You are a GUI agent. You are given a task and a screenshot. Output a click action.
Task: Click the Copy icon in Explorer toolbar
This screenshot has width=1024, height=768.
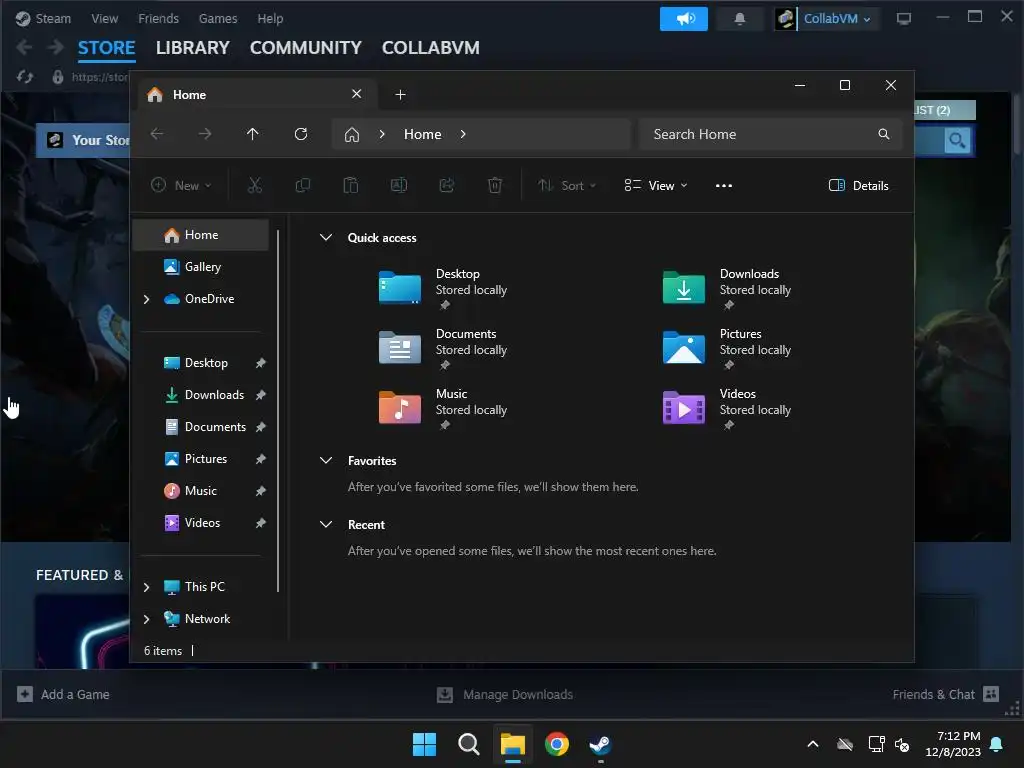click(302, 185)
